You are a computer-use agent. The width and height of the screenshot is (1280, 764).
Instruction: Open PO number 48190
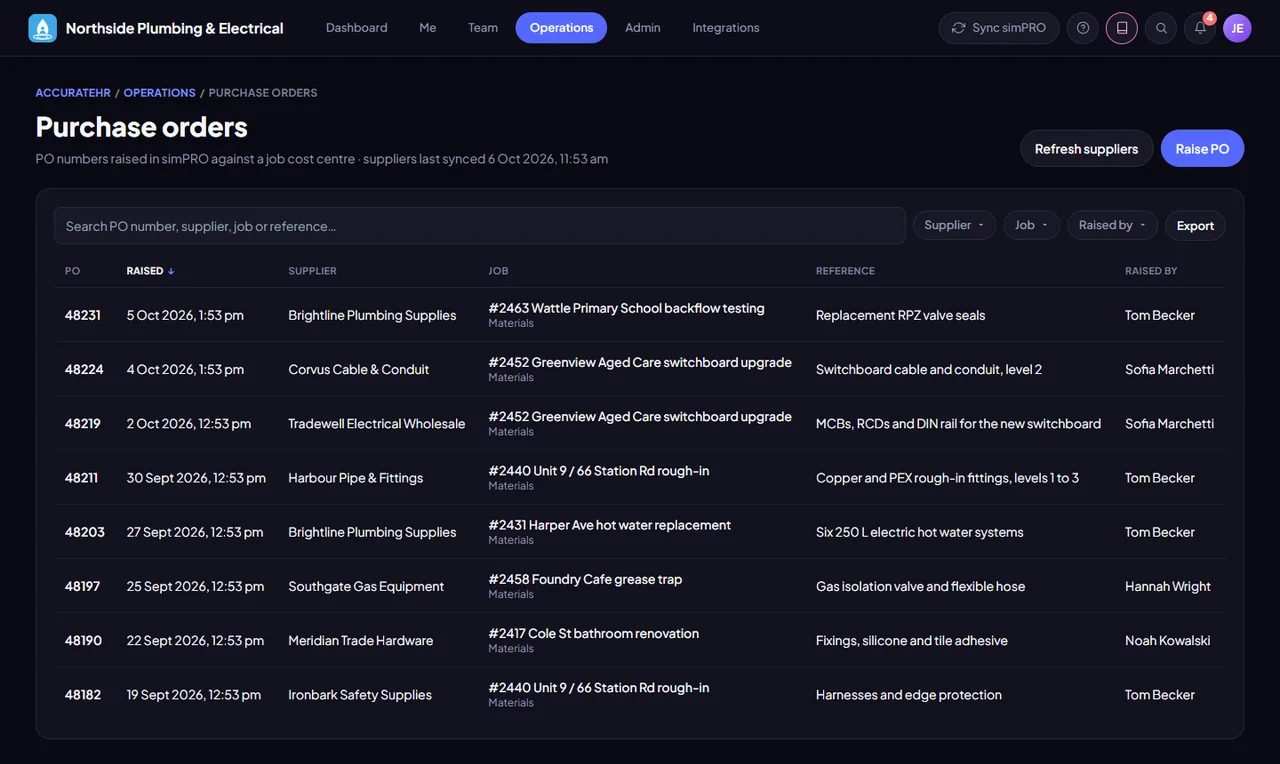tap(83, 640)
